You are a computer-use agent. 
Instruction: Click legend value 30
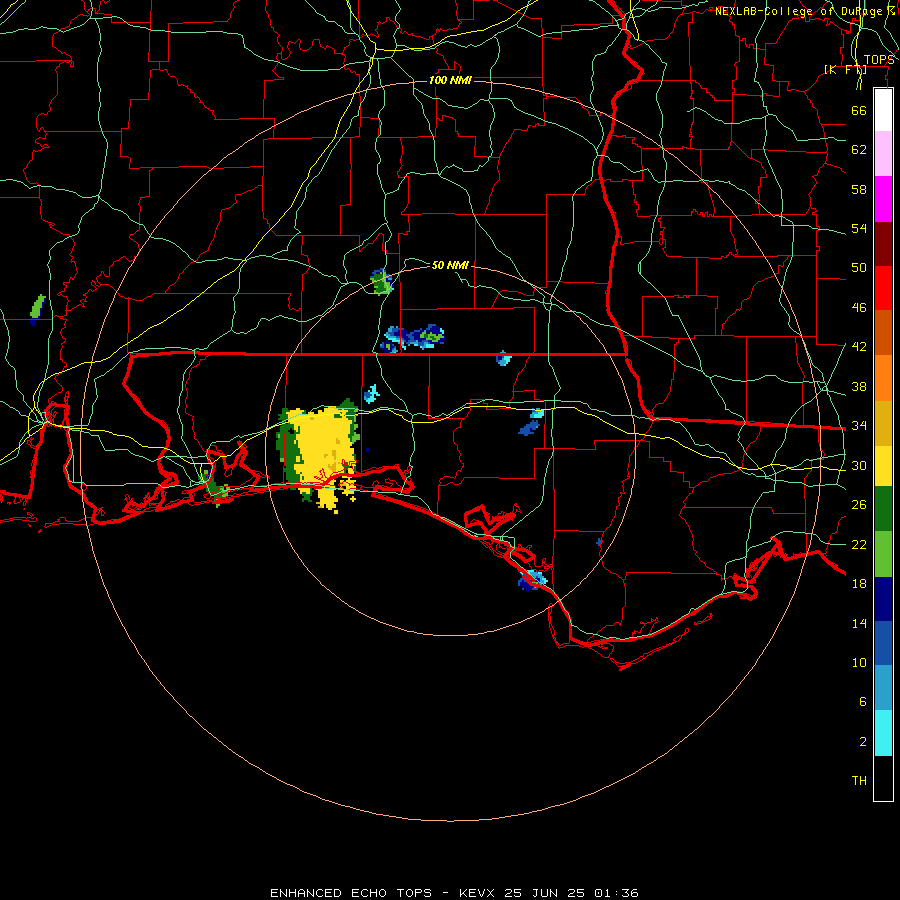pyautogui.click(x=859, y=465)
